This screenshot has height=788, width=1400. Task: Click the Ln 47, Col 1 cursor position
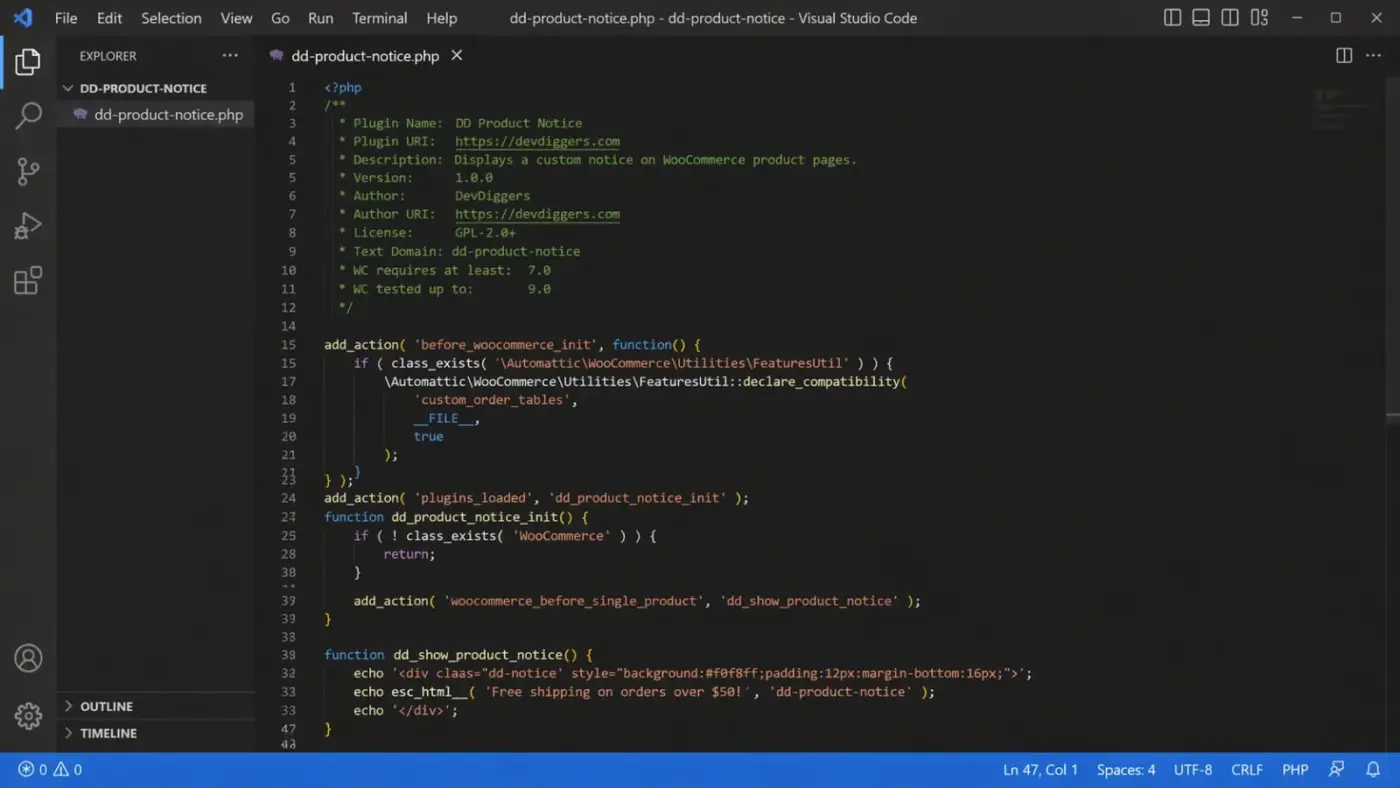pos(1040,770)
